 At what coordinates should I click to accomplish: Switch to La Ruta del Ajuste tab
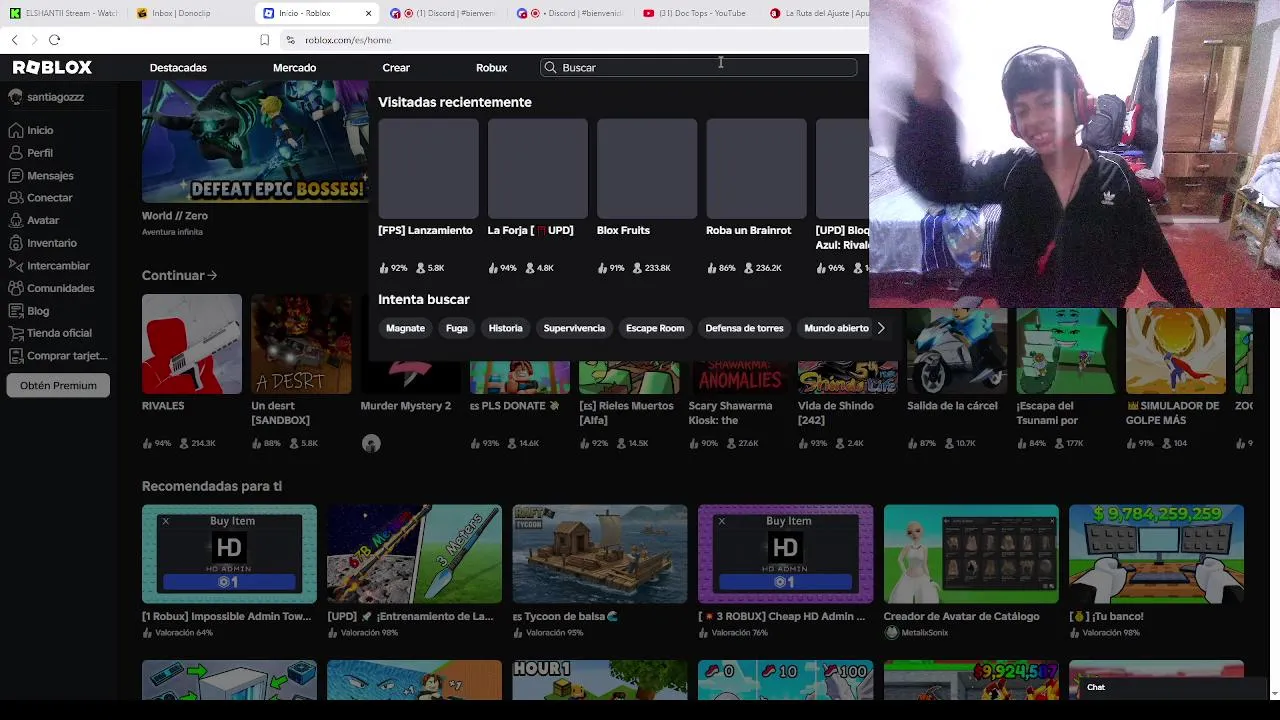click(818, 13)
